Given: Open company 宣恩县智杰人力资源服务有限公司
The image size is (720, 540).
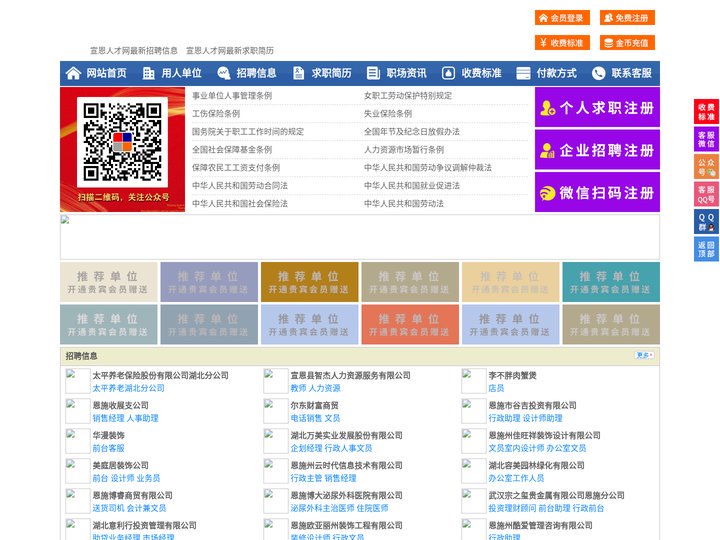Looking at the screenshot, I should click(350, 375).
